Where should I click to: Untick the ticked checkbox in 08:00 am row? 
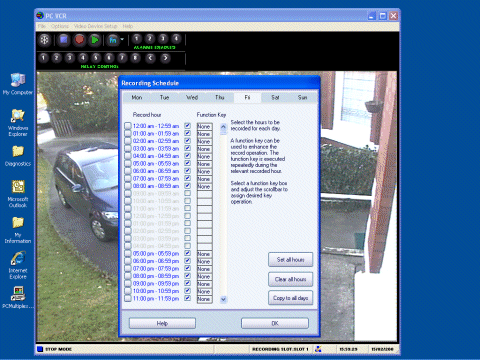coord(188,186)
